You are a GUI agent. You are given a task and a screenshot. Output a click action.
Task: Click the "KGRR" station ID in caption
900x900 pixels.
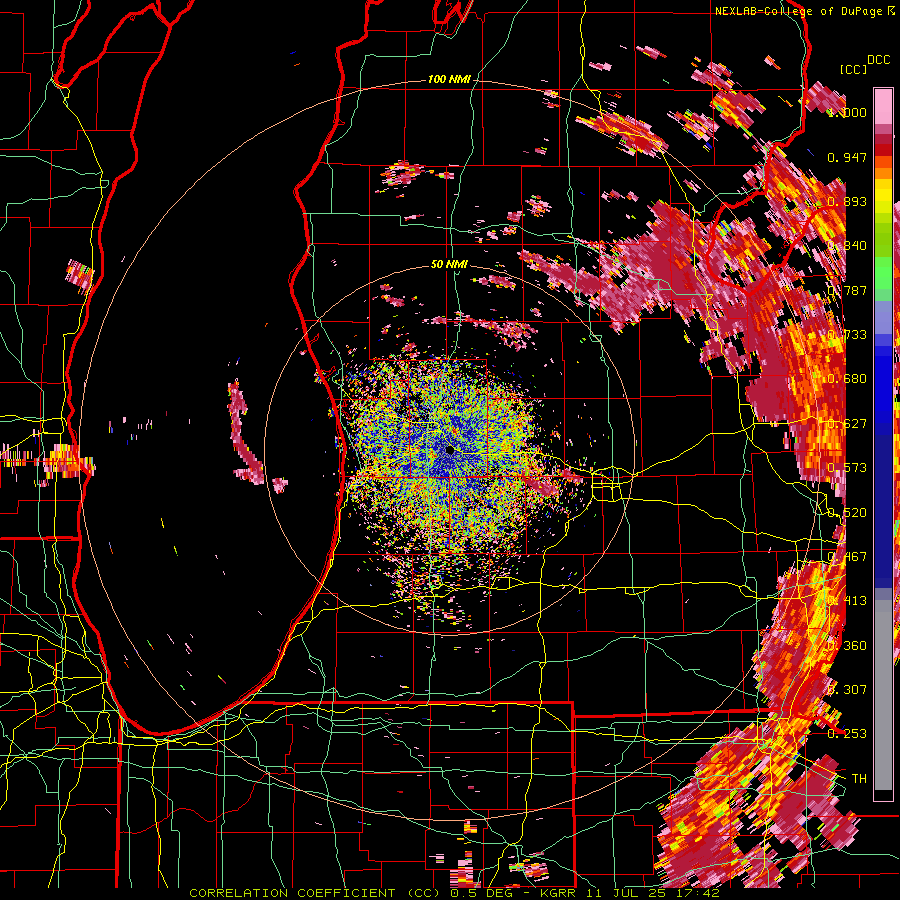tap(557, 893)
